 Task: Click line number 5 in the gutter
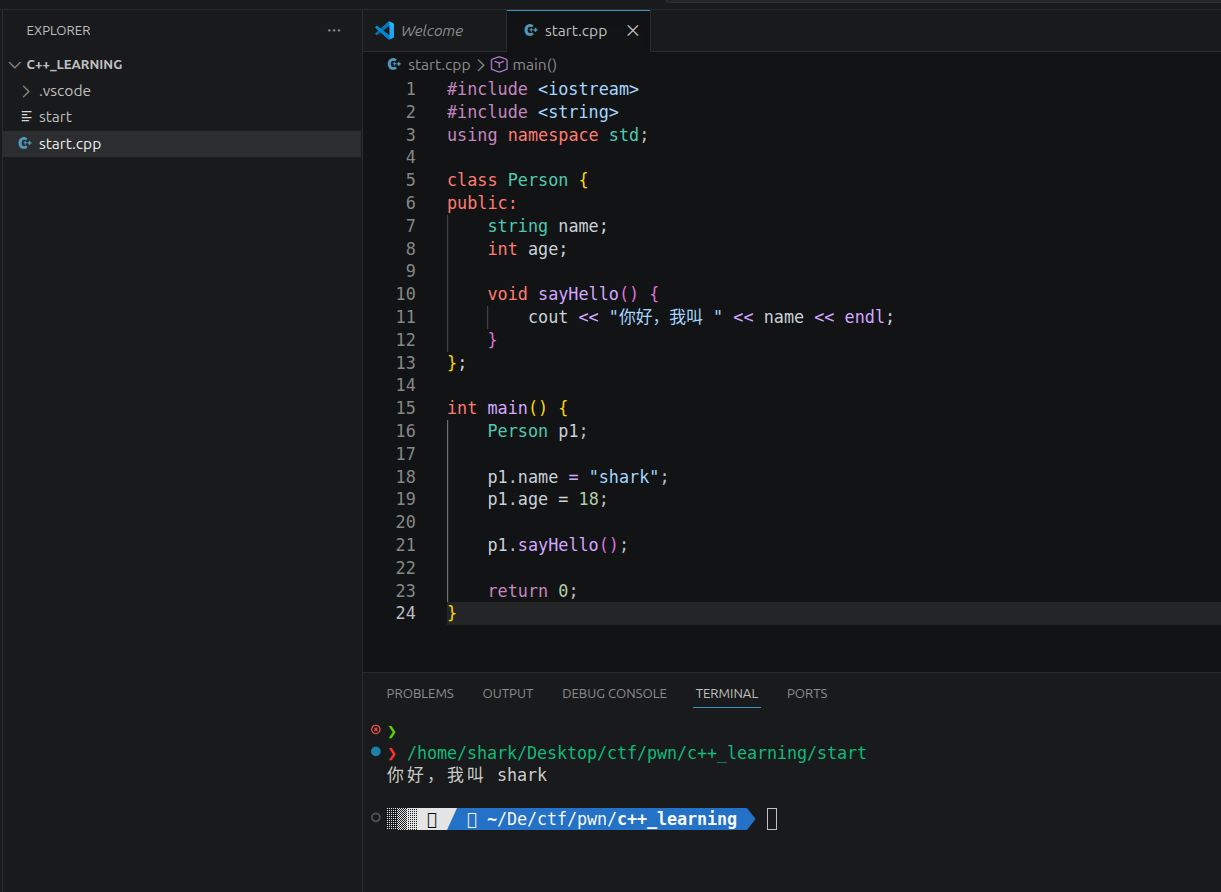coord(410,180)
